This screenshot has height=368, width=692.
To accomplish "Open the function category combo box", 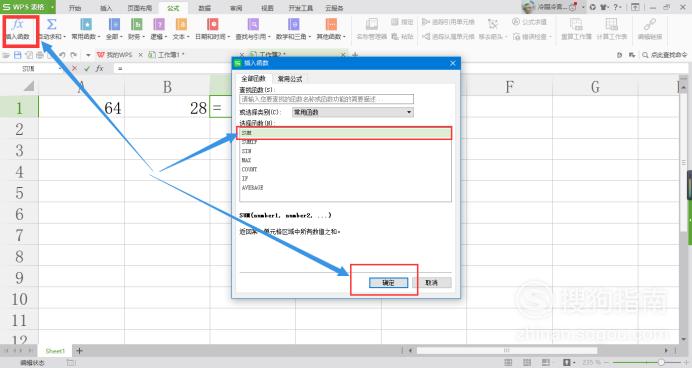I will pos(353,112).
